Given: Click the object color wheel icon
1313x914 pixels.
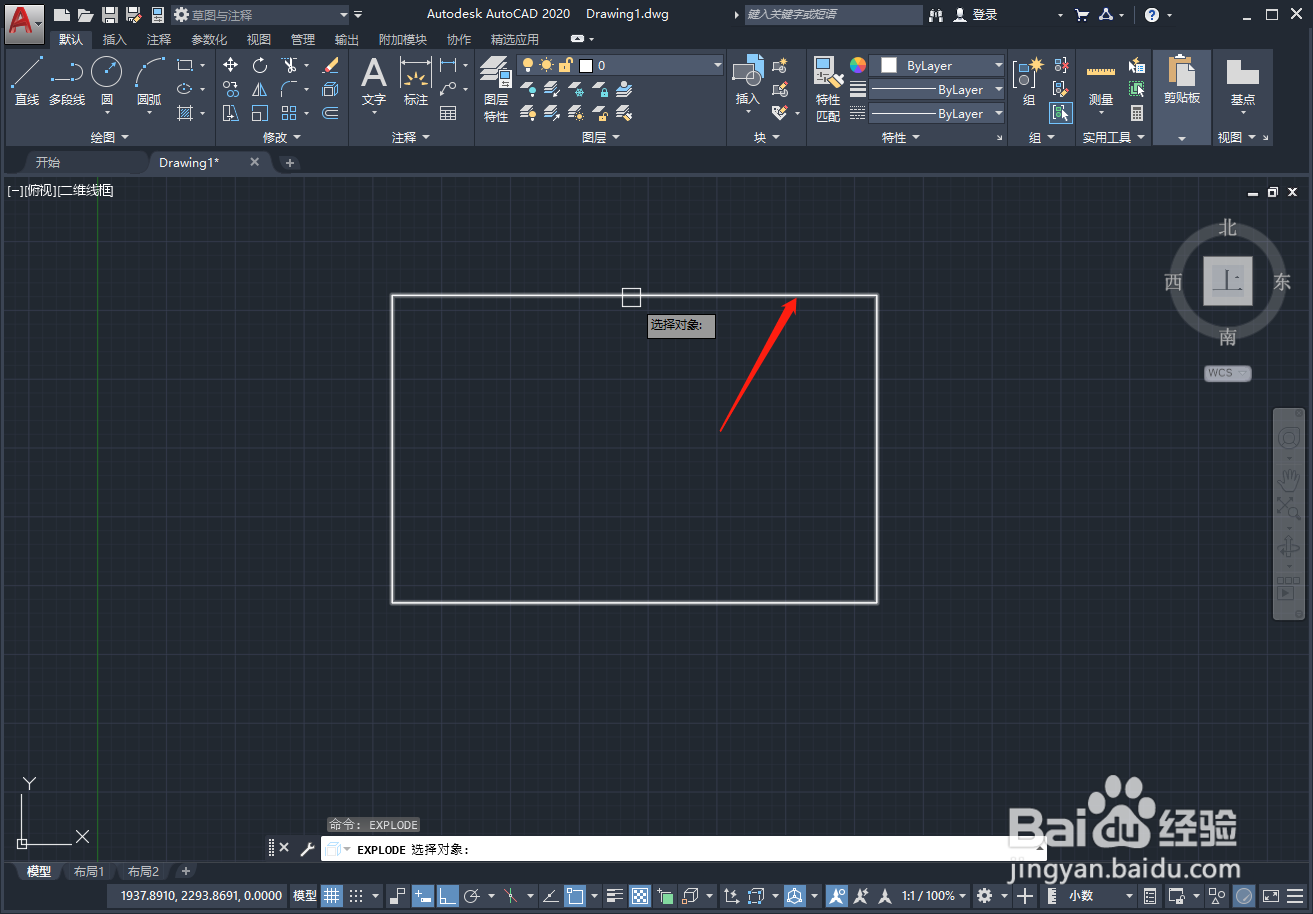Looking at the screenshot, I should point(858,65).
